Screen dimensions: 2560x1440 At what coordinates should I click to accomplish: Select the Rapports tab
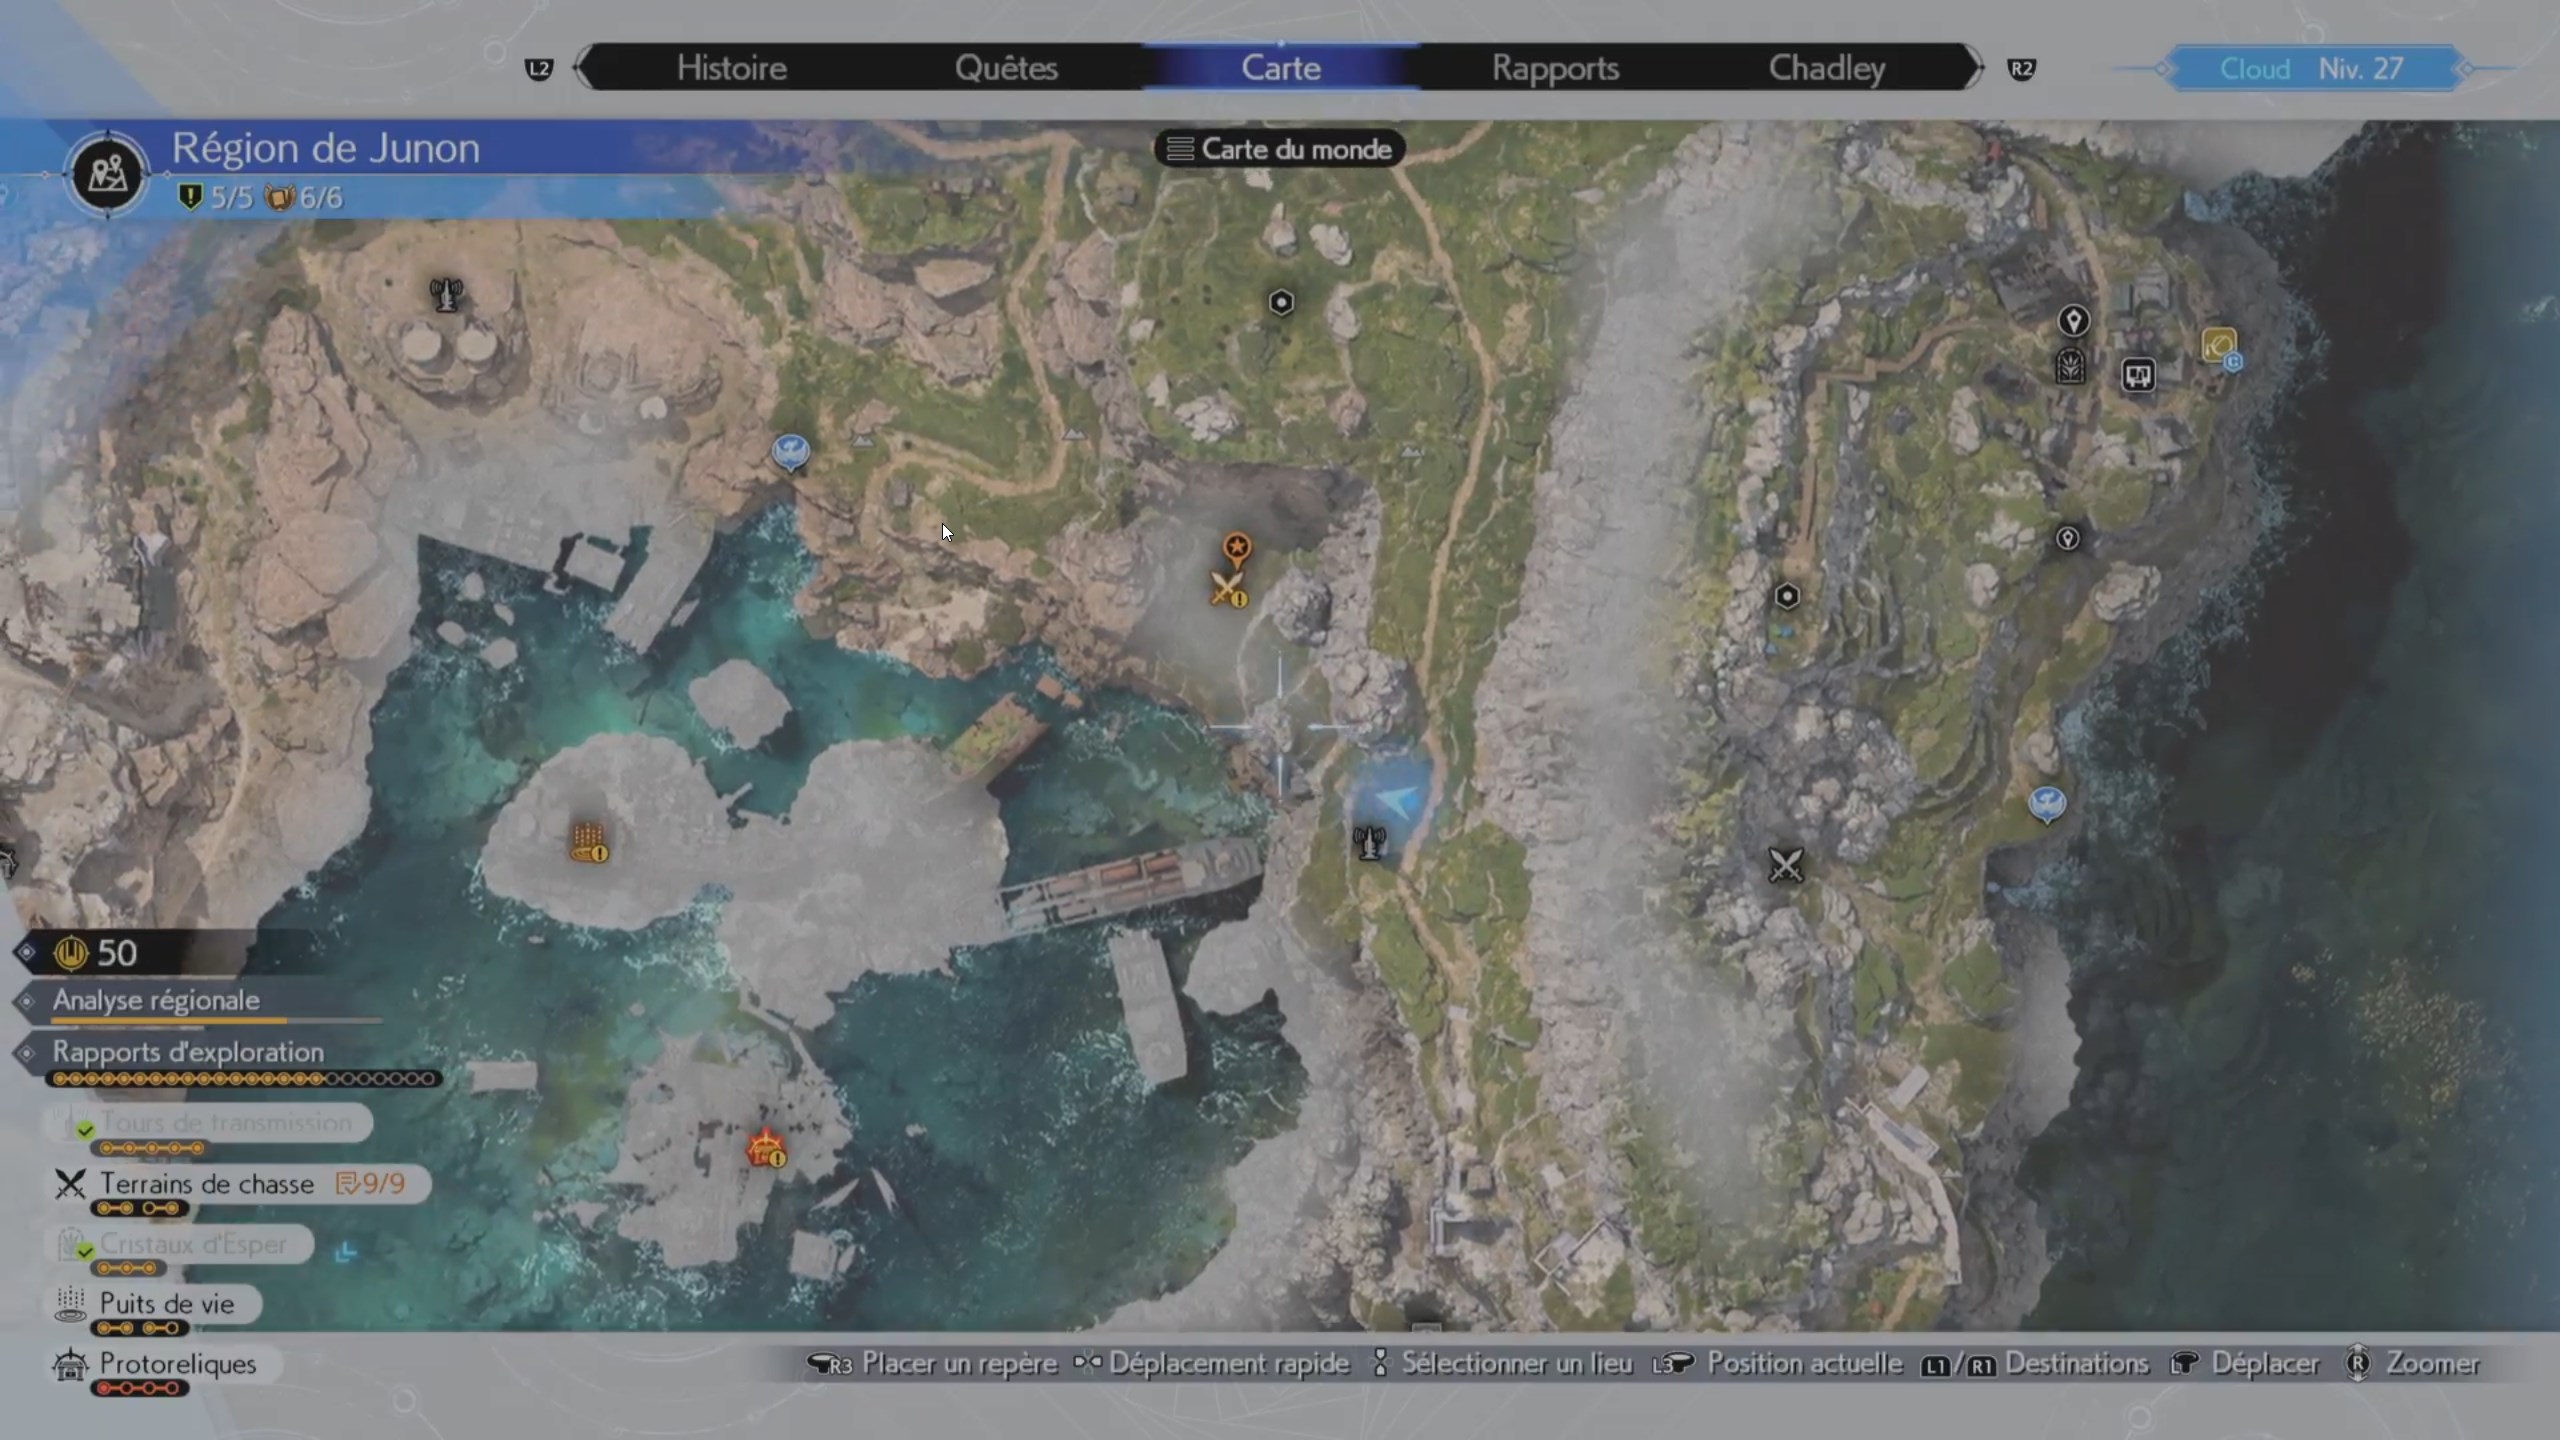click(1554, 68)
